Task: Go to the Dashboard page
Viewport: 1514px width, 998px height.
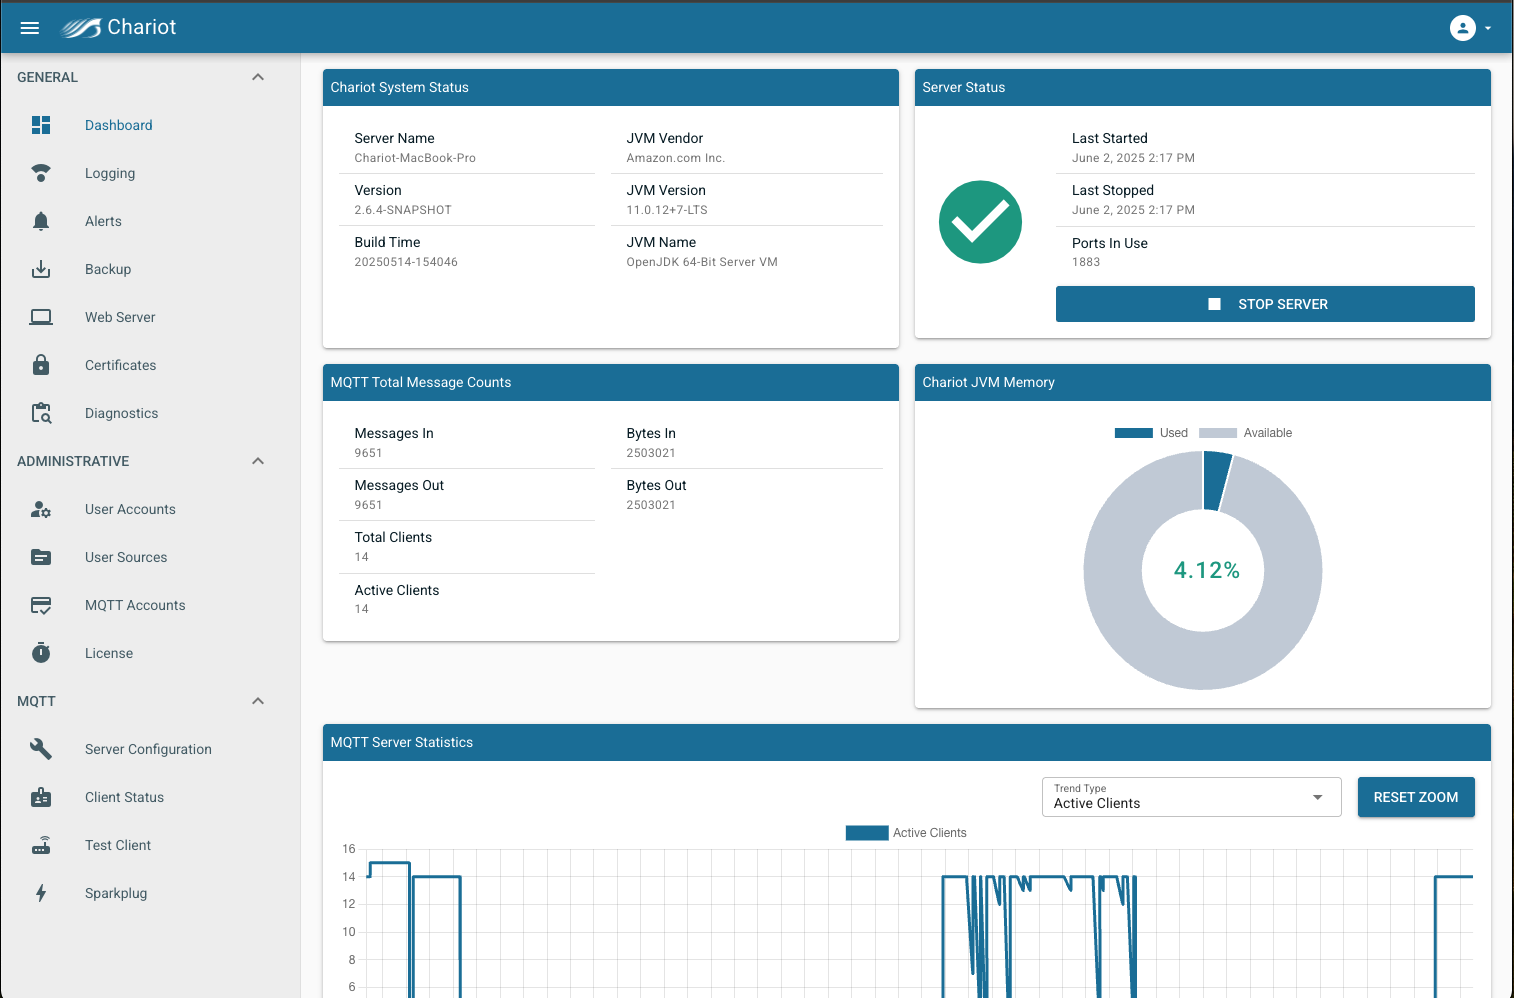Action: (119, 125)
